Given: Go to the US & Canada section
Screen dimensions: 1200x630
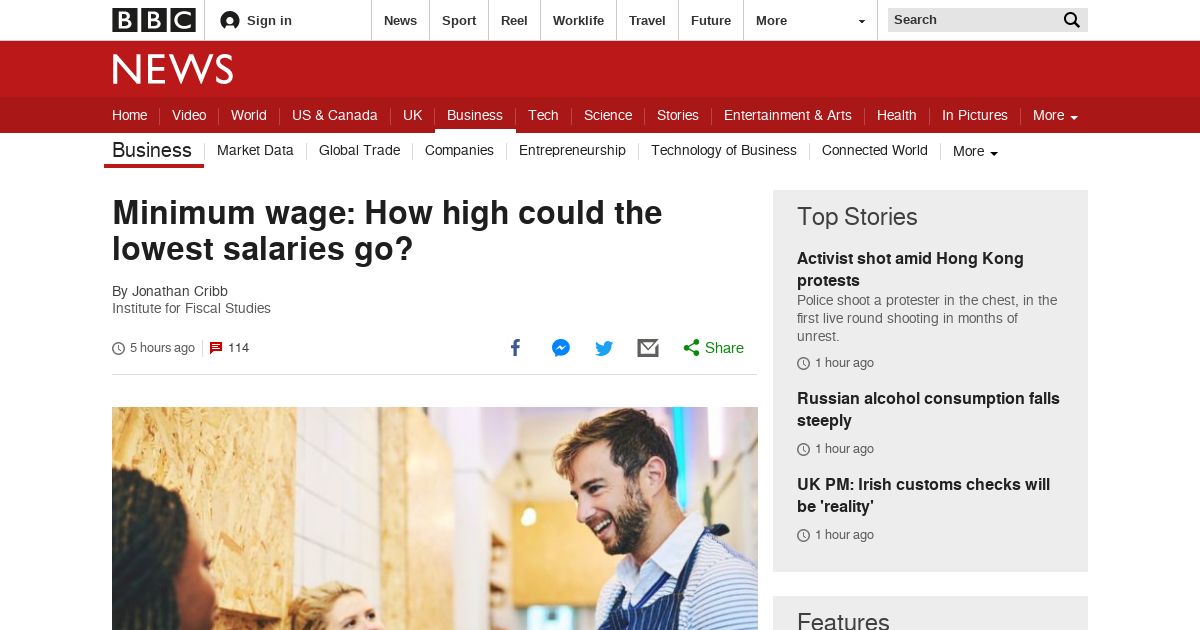Looking at the screenshot, I should click(x=335, y=115).
